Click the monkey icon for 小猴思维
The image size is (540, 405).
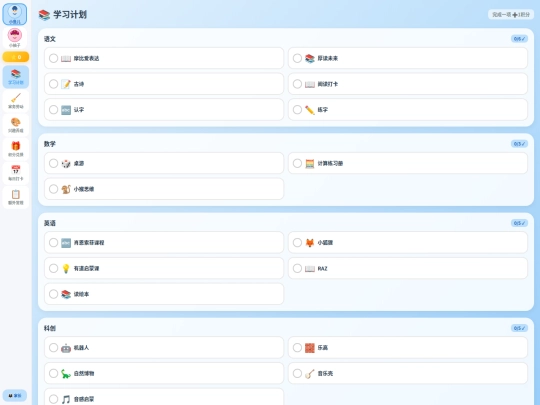[x=66, y=189]
